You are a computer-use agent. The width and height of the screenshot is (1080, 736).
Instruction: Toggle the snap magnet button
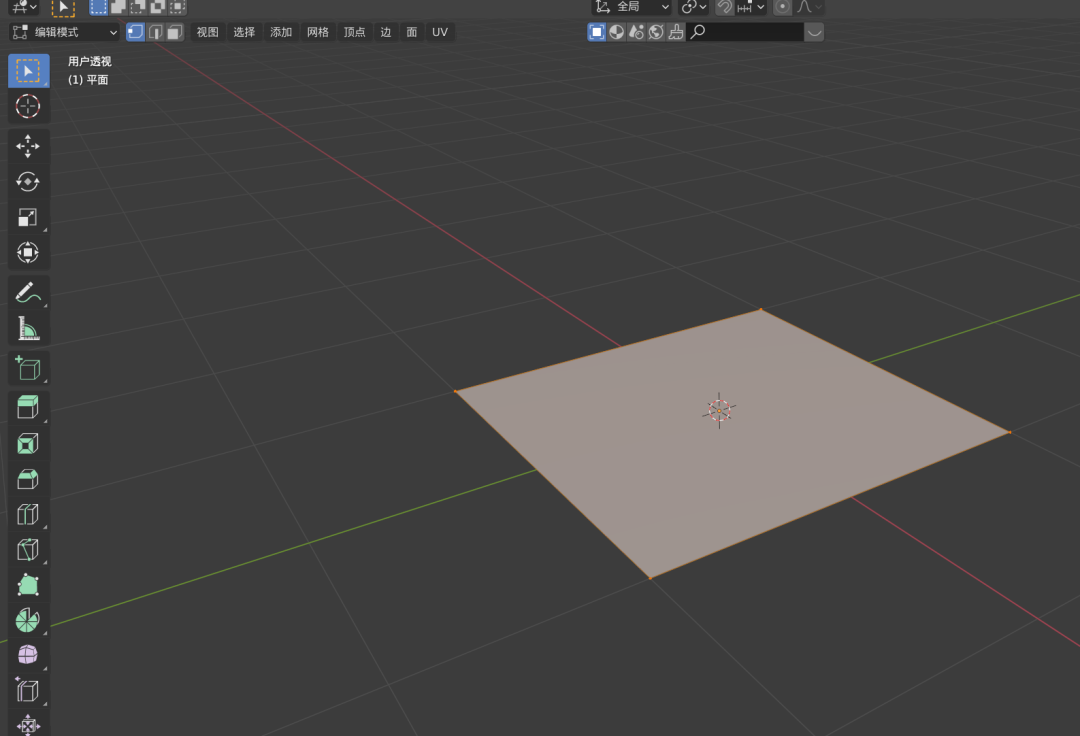click(725, 7)
